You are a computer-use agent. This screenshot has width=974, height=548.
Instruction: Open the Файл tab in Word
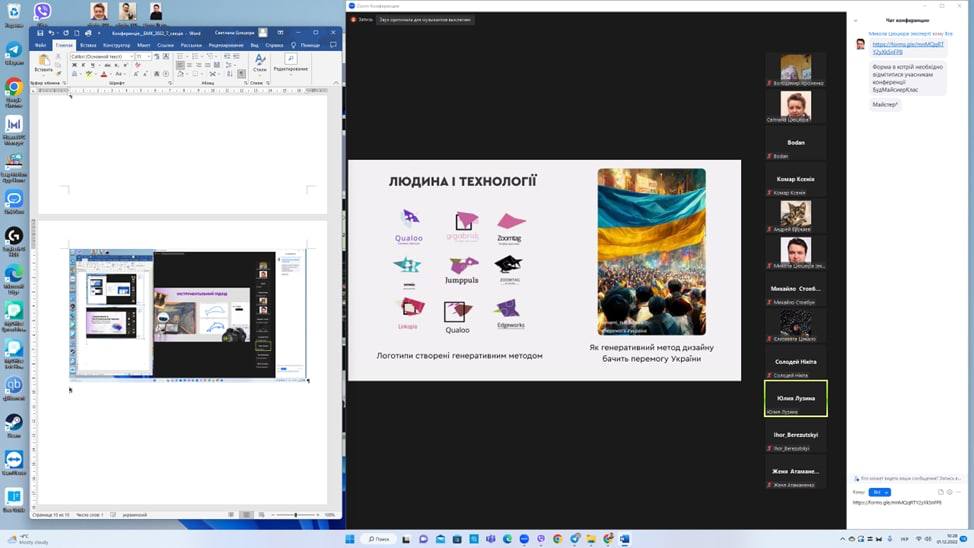41,45
